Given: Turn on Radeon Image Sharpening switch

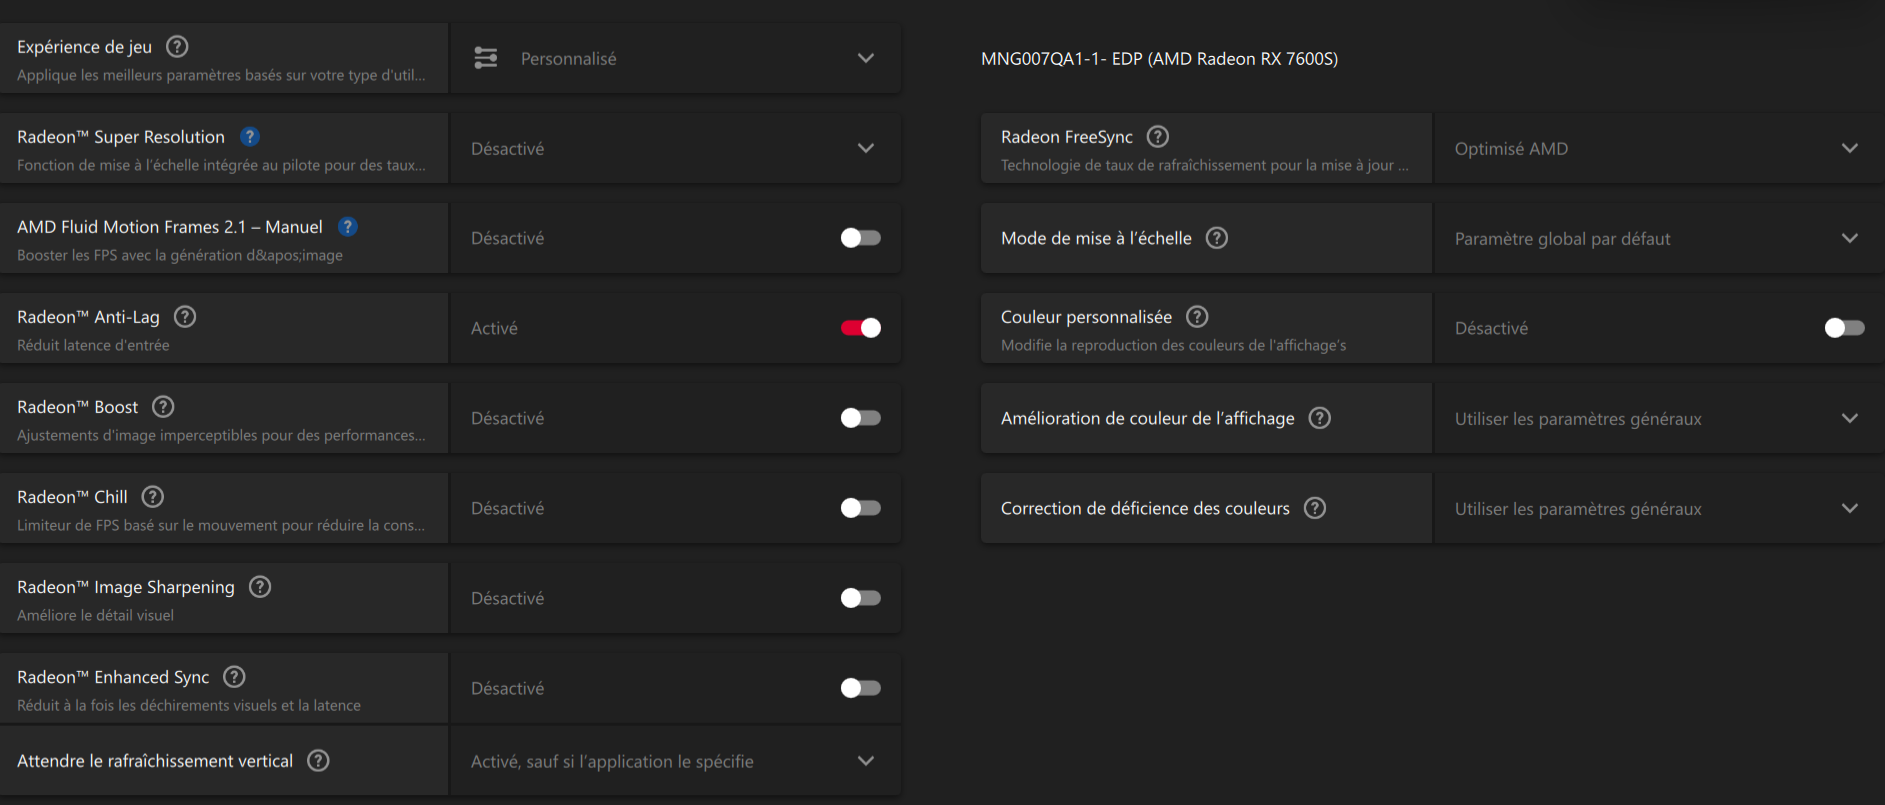Looking at the screenshot, I should [x=860, y=598].
